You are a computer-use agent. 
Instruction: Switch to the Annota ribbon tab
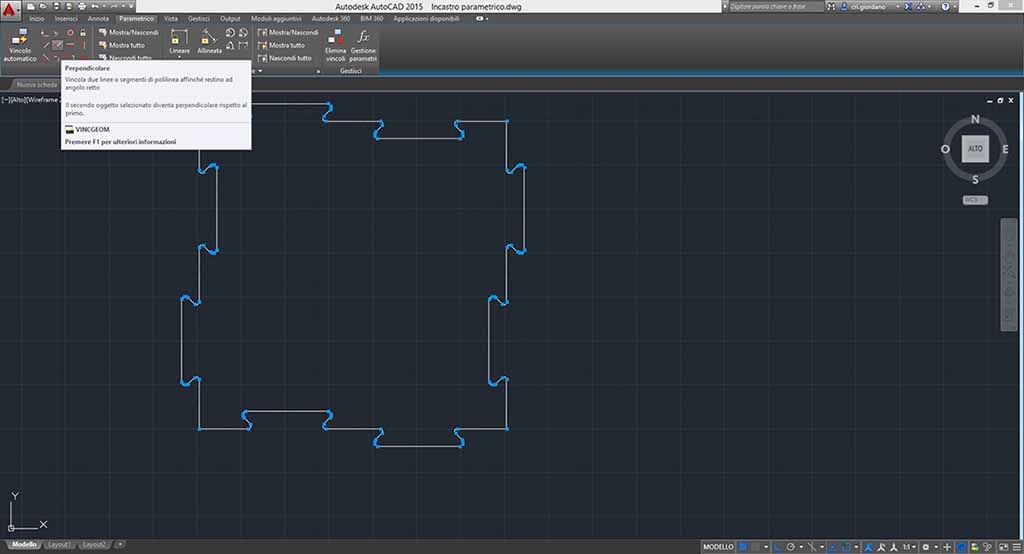point(98,19)
